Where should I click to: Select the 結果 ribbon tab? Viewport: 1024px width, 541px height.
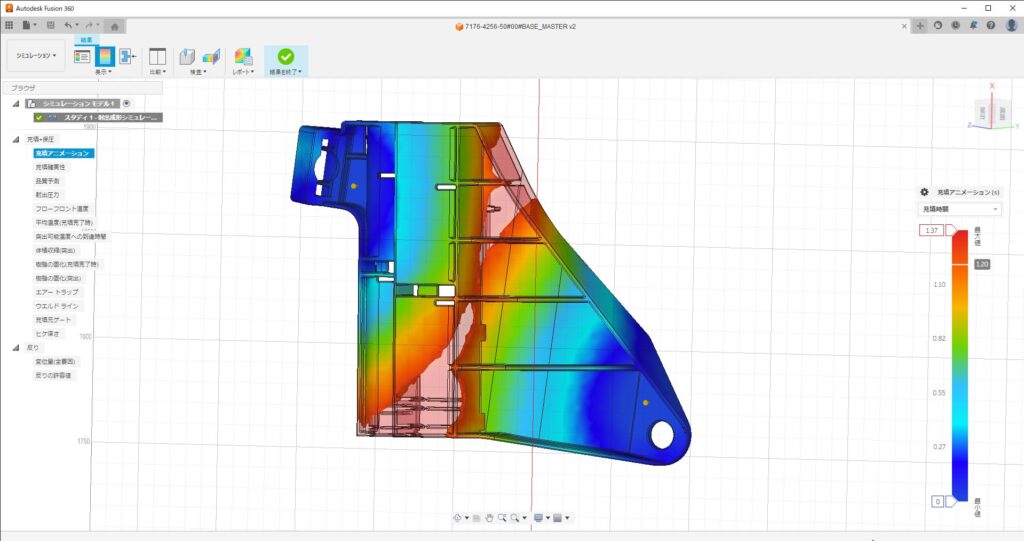pyautogui.click(x=86, y=40)
